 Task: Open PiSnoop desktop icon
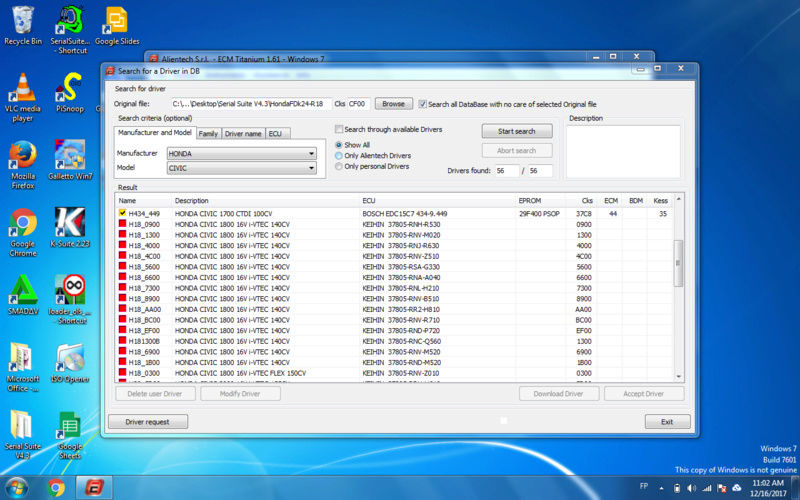[x=70, y=93]
